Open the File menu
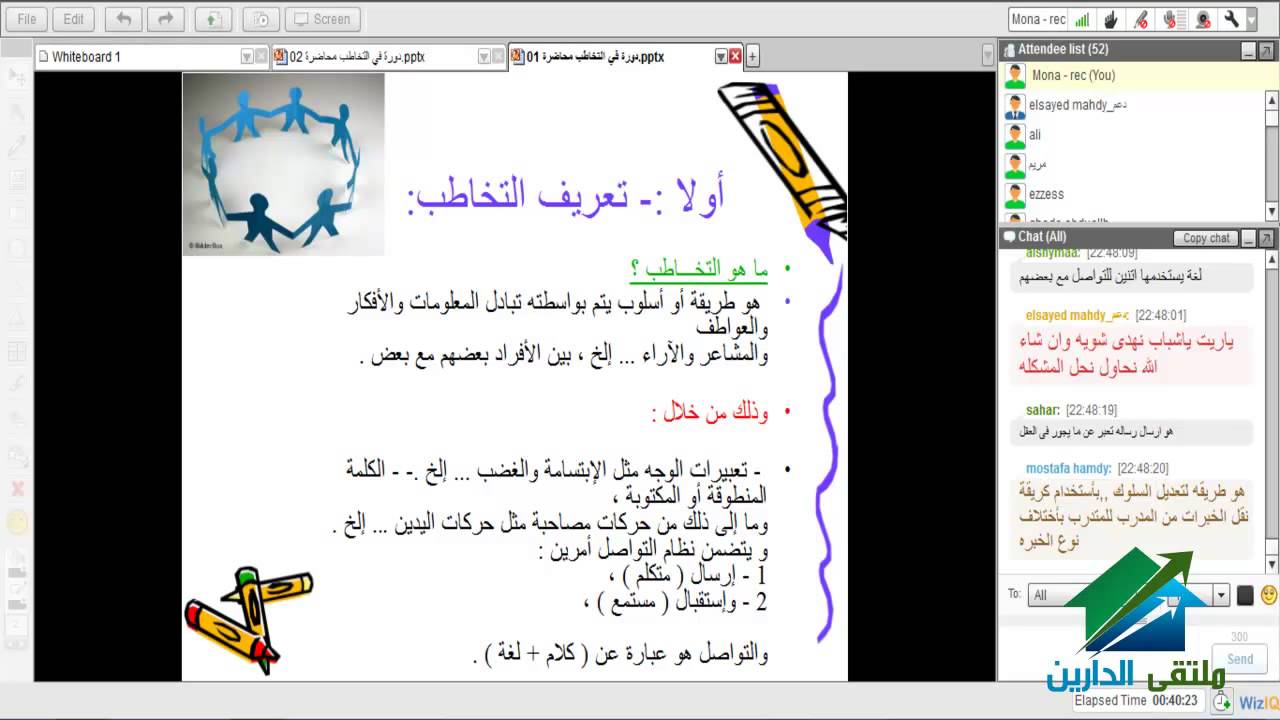The width and height of the screenshot is (1280, 720). 27,19
